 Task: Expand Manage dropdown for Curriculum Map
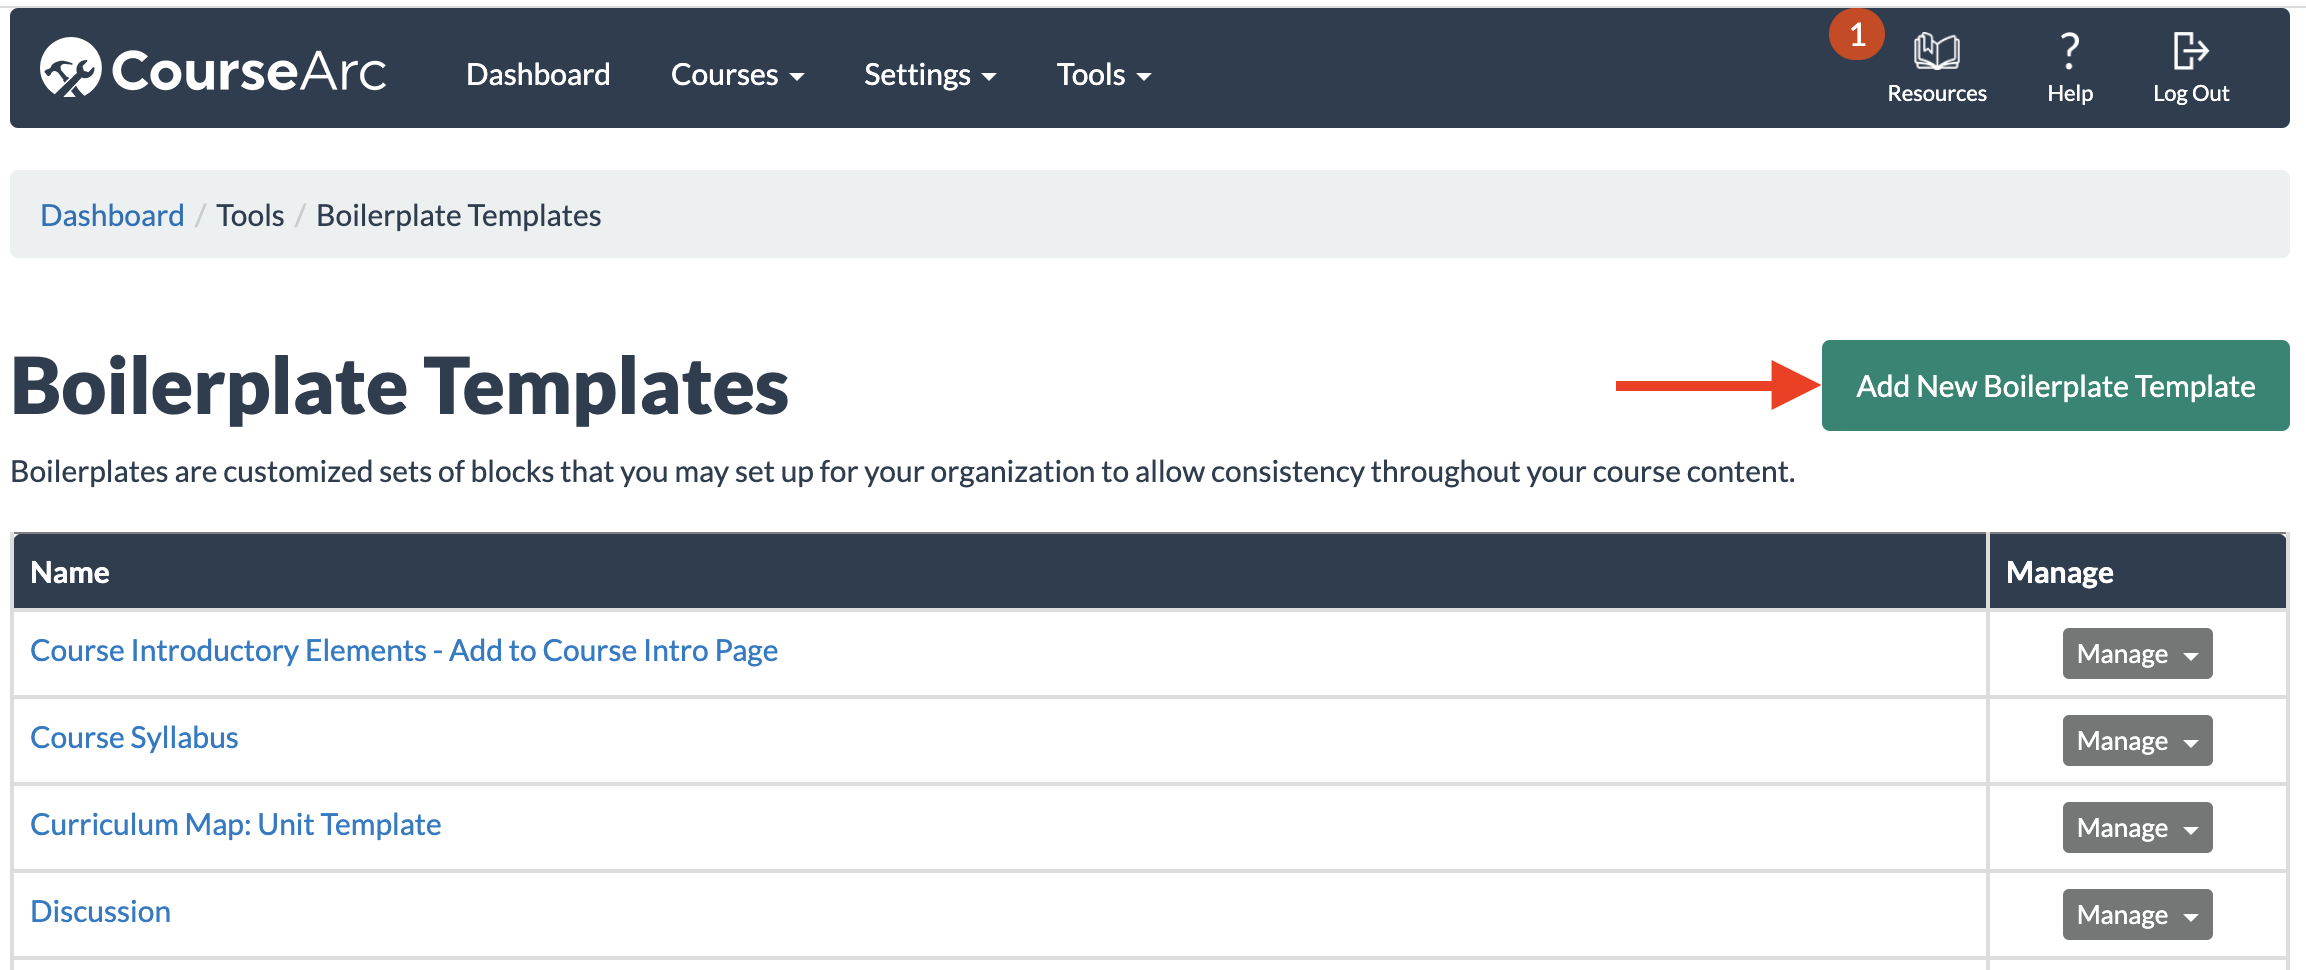(2137, 828)
